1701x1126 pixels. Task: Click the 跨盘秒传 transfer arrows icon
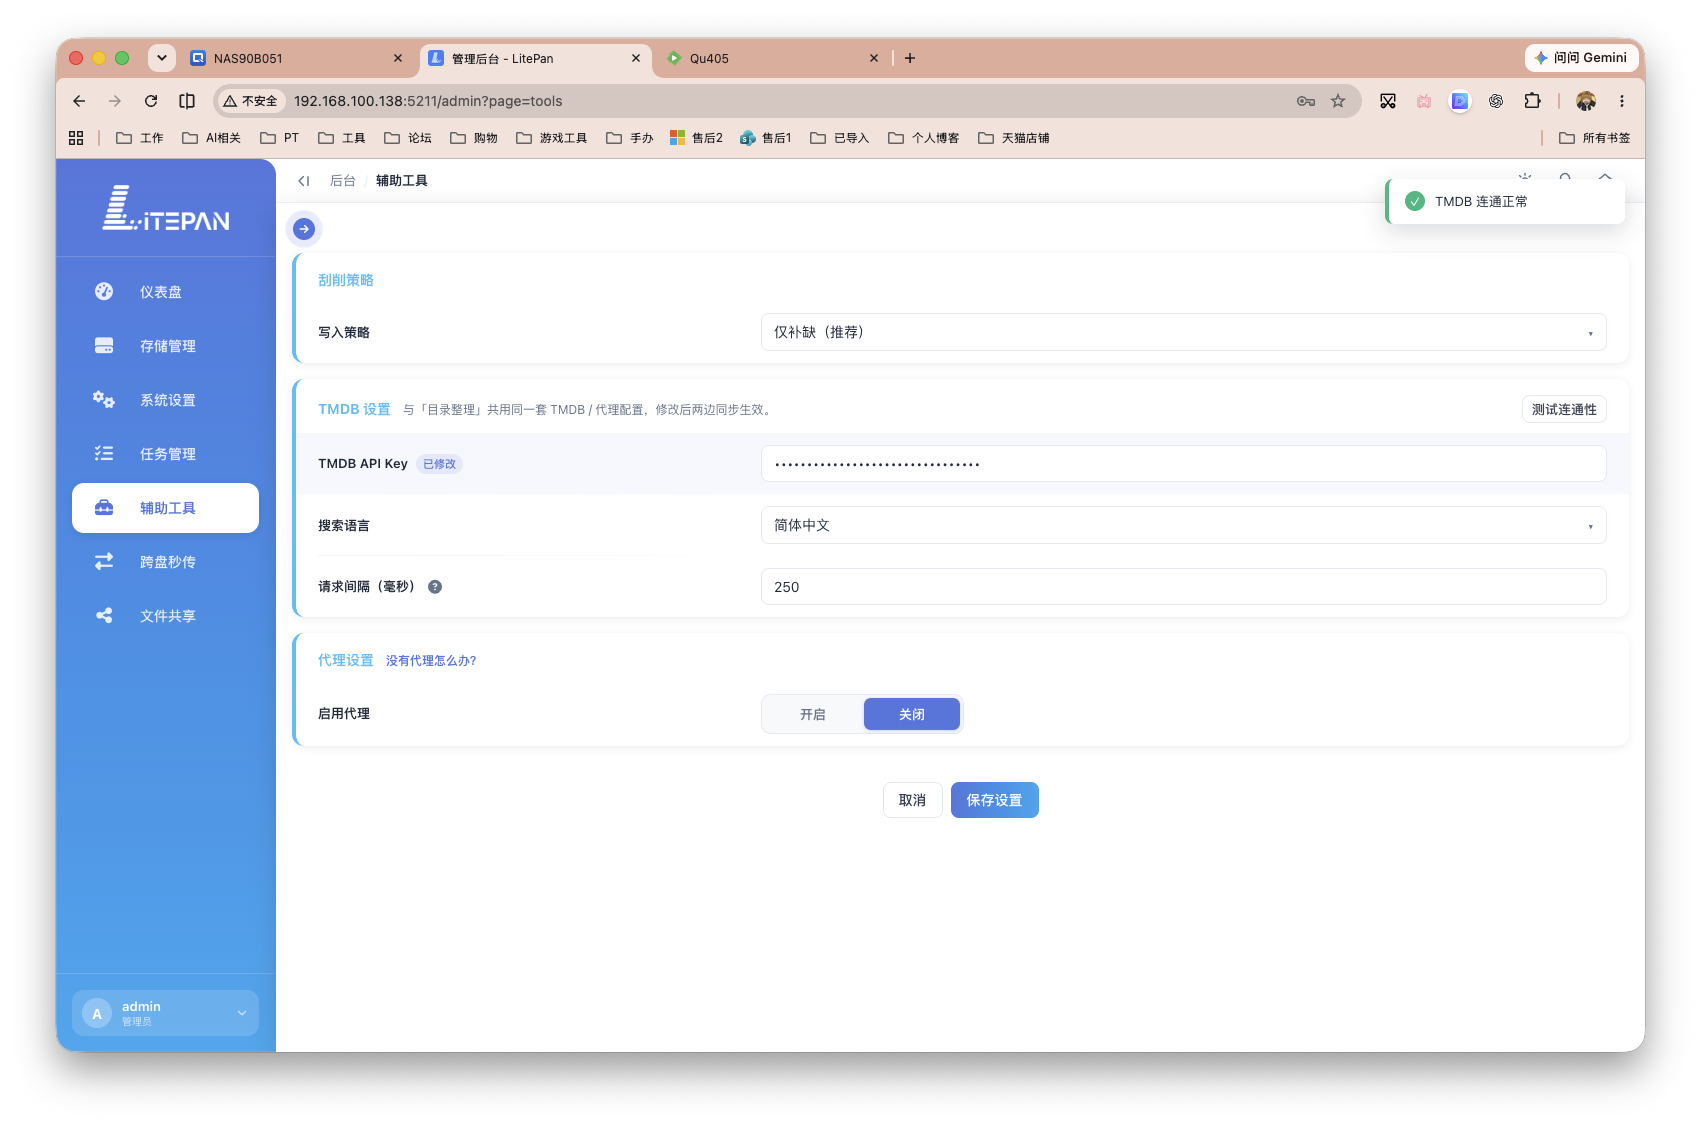tap(104, 561)
